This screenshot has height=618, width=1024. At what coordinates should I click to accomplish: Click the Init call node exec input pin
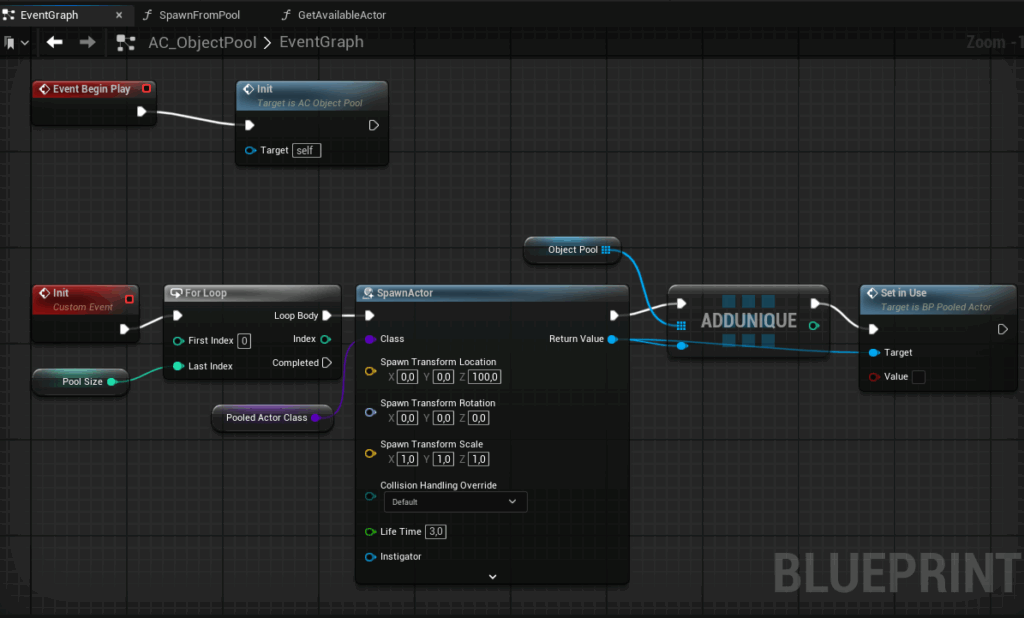point(249,125)
